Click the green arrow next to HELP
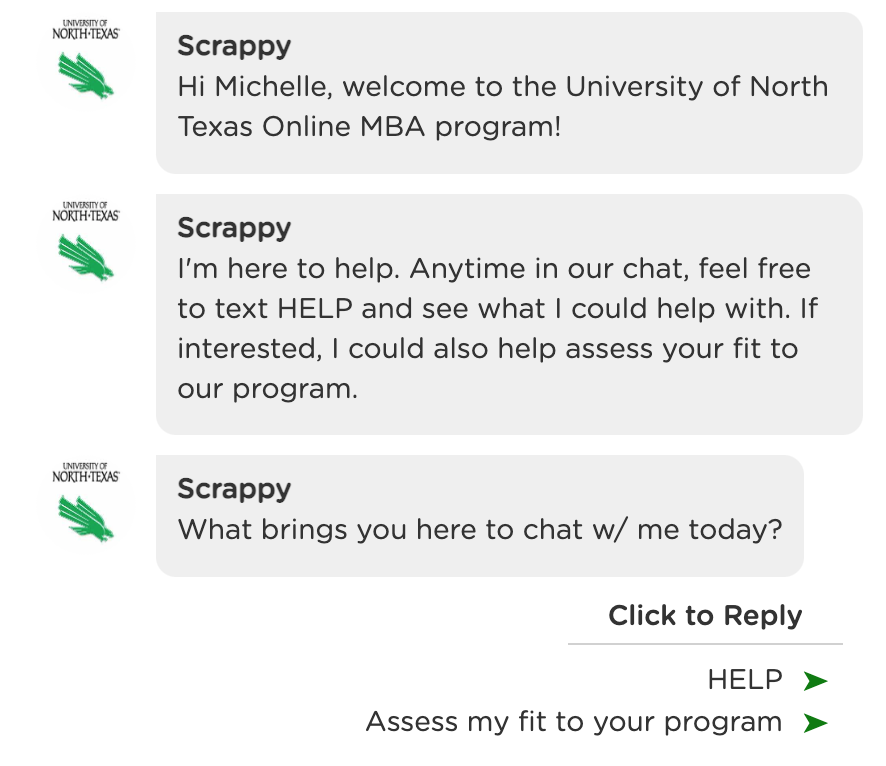Screen dimensions: 886x766 pyautogui.click(x=815, y=680)
